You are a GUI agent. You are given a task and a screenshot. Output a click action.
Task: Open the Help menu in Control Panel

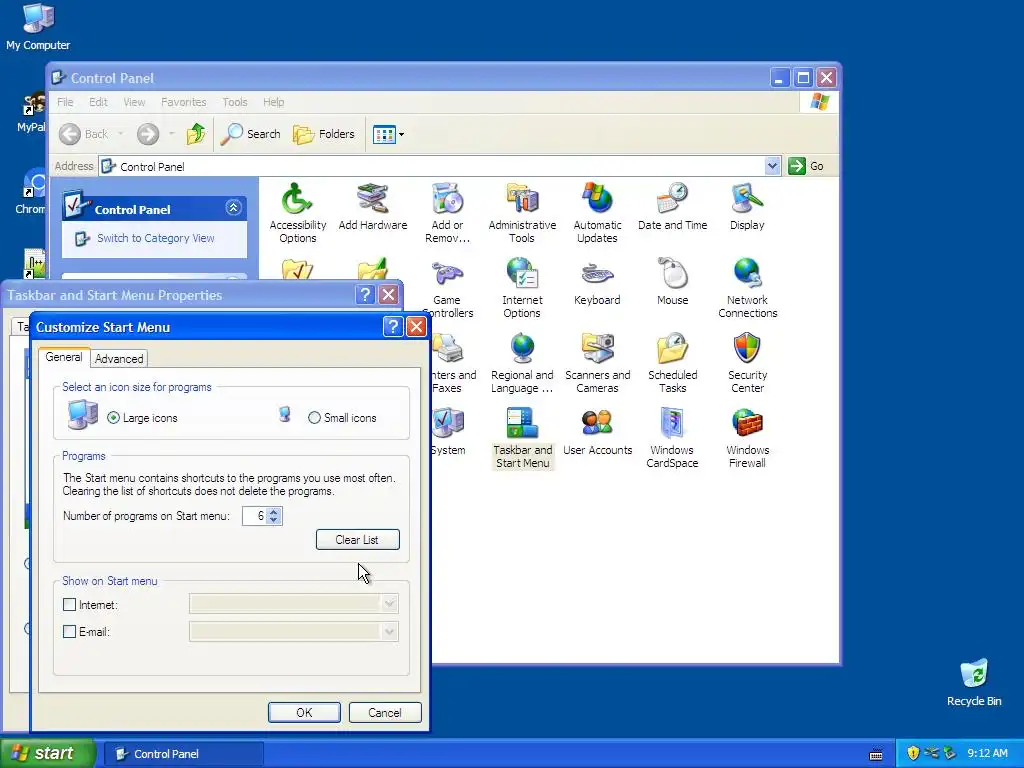[274, 102]
